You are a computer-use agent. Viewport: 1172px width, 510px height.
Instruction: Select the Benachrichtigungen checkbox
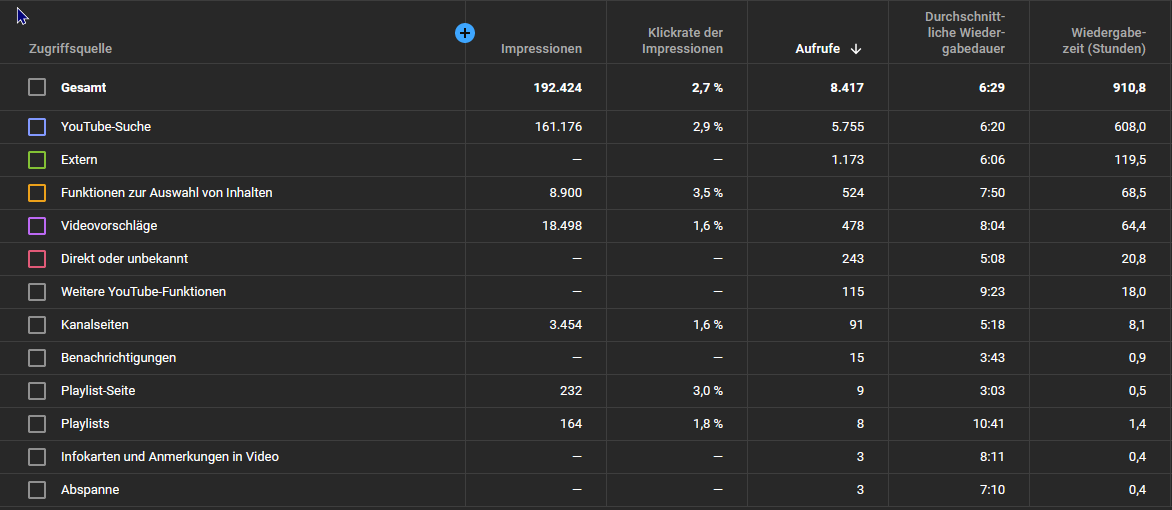[x=37, y=358]
